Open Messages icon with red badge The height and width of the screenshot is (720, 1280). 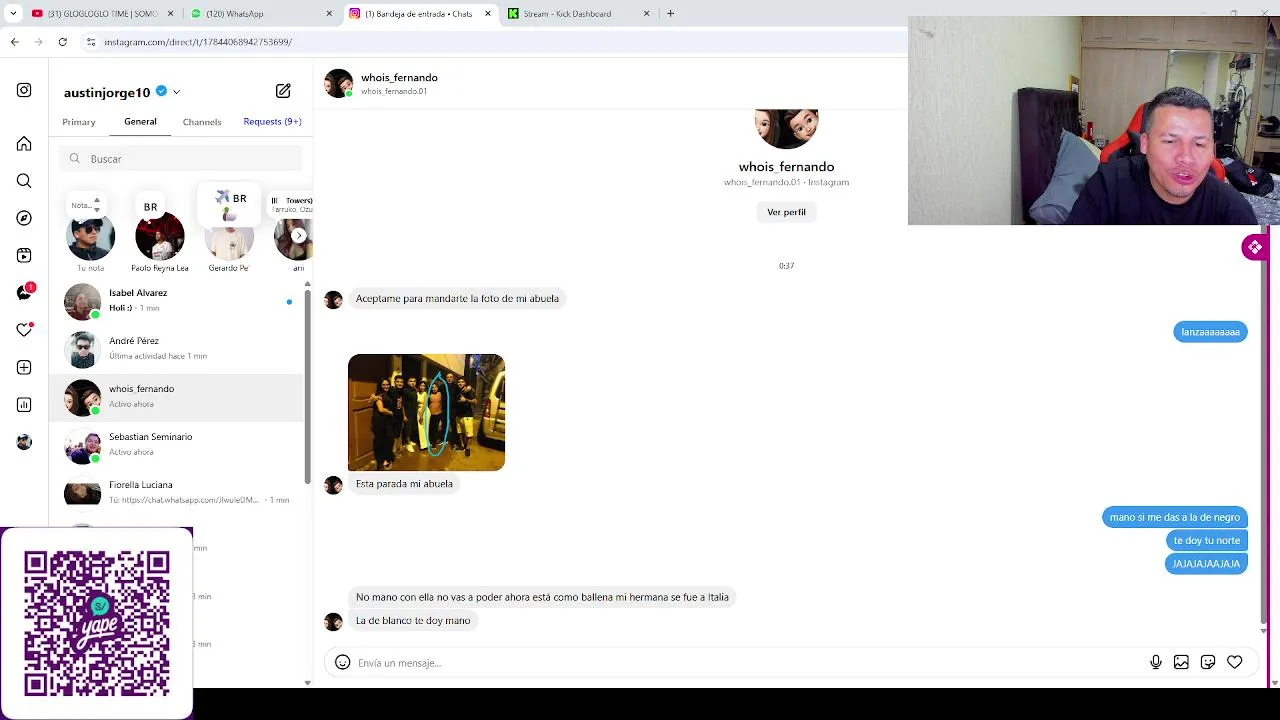(25, 292)
